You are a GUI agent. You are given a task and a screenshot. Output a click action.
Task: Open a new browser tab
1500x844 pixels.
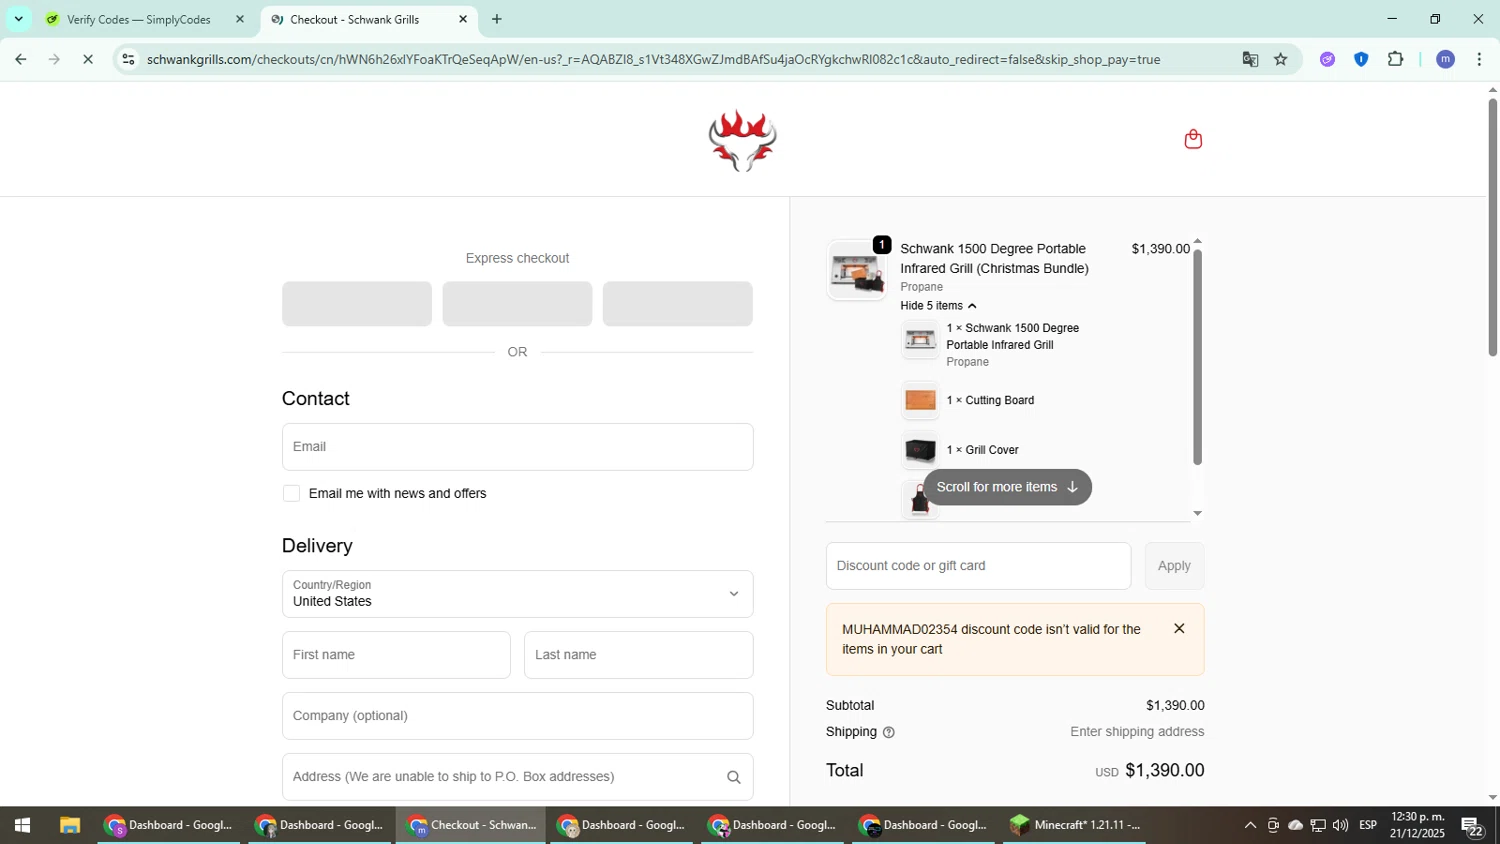pos(497,19)
